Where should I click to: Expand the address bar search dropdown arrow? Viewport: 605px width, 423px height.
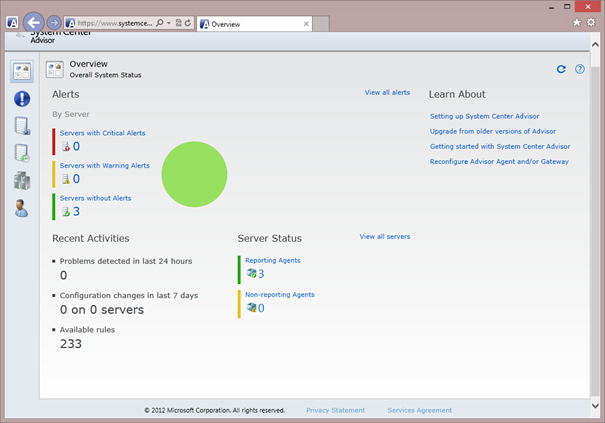[166, 22]
